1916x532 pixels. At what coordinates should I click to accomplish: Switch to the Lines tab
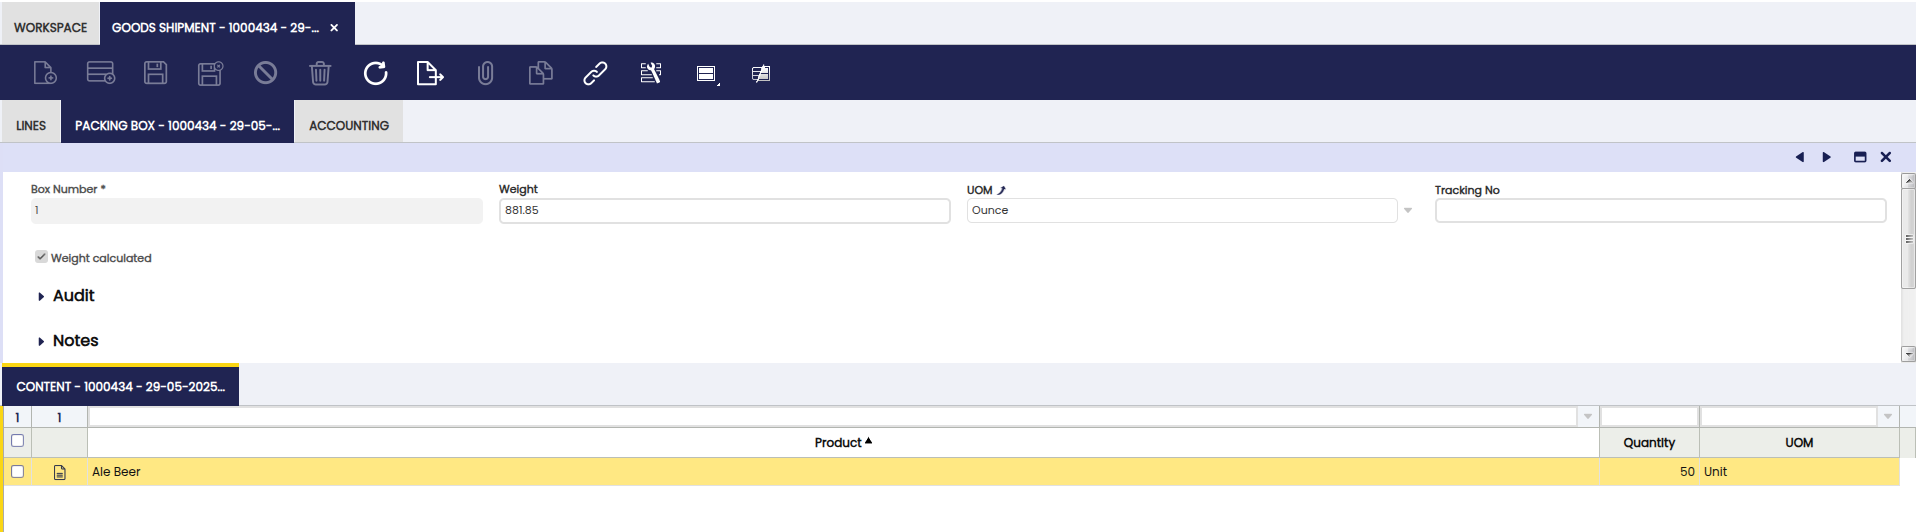point(31,126)
